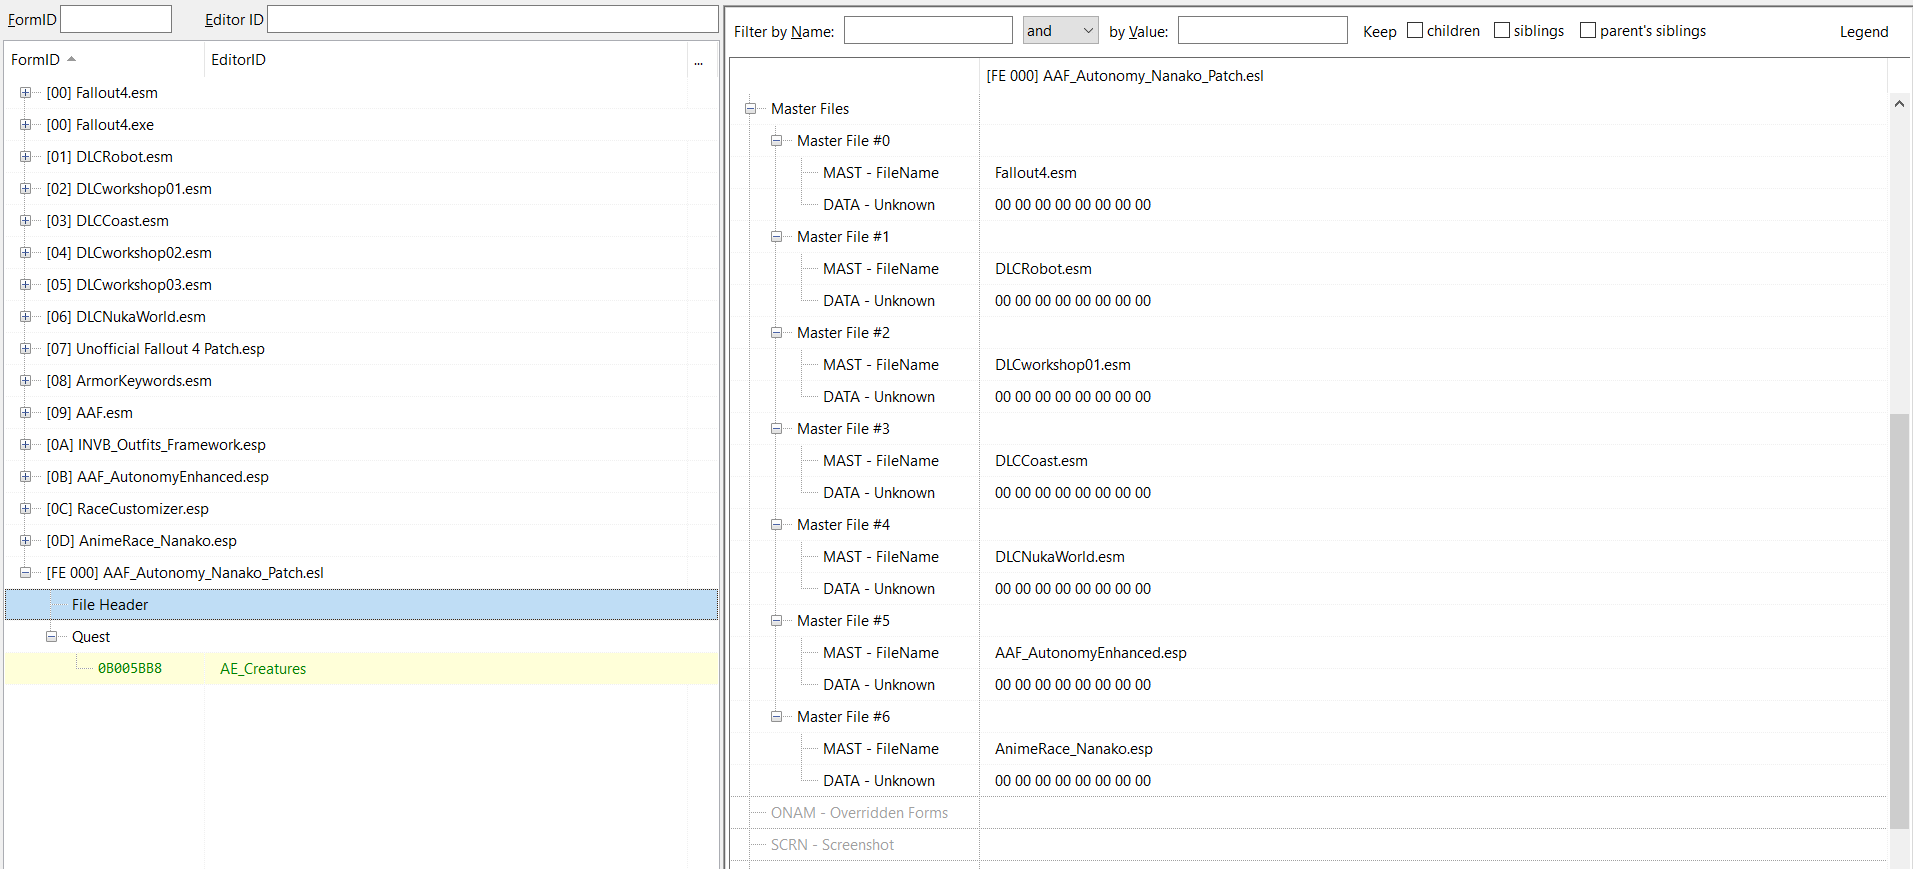Click the scrollbar up arrow
Image resolution: width=1913 pixels, height=869 pixels.
point(1899,103)
